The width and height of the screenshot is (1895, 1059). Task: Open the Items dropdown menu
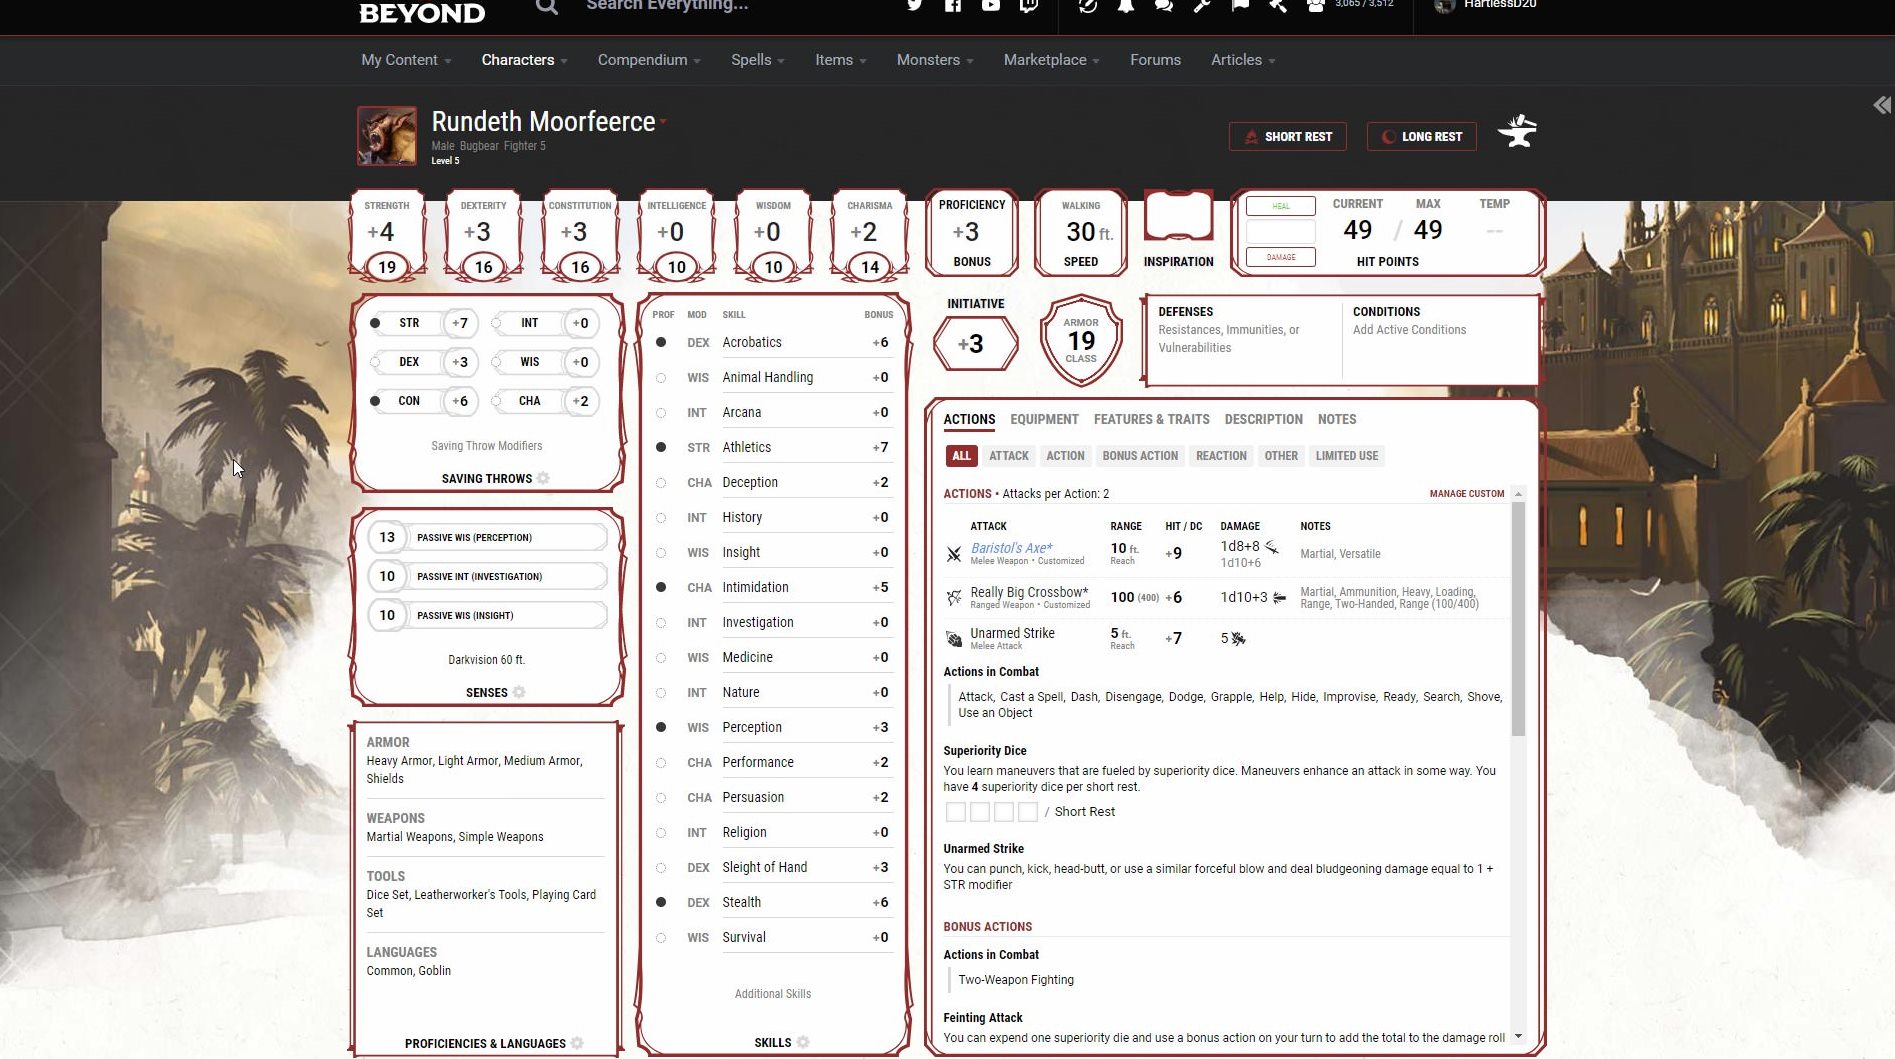tap(840, 60)
